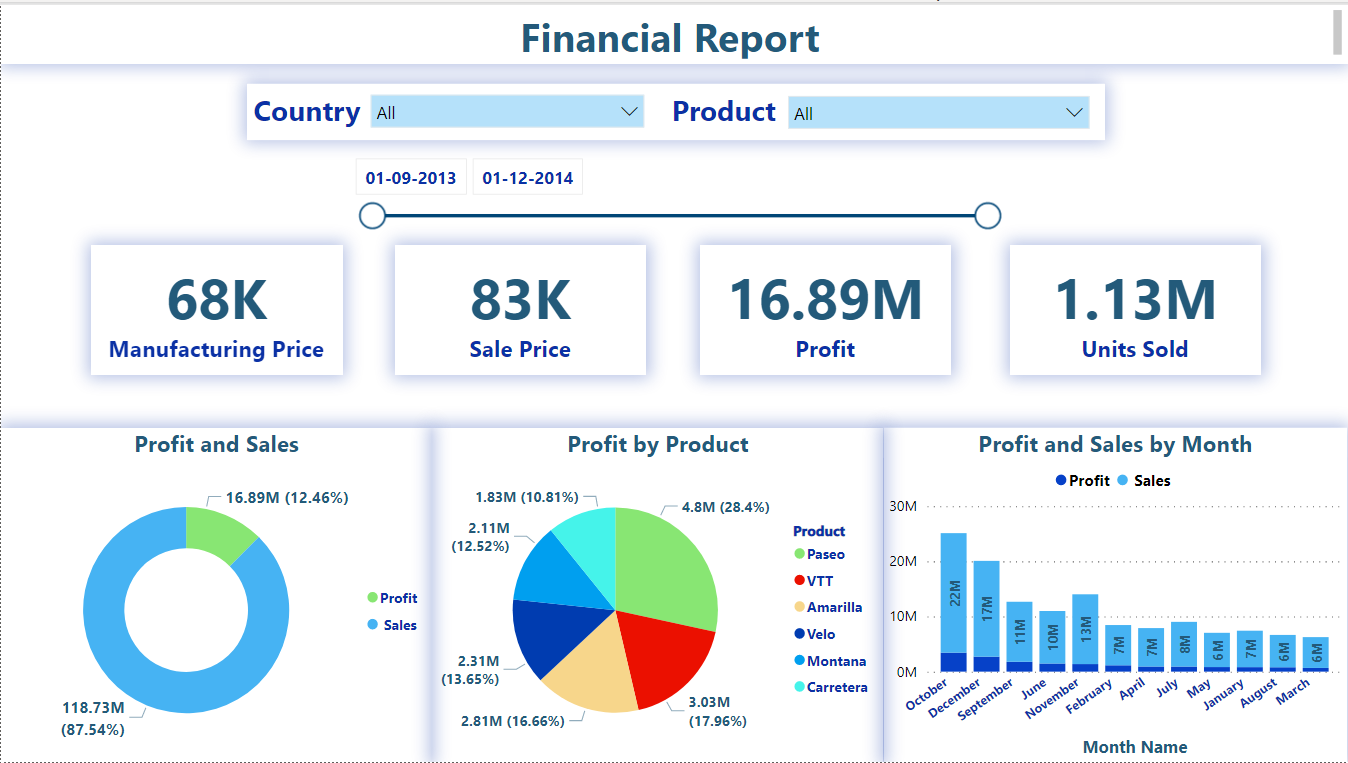Click the left handle of the date range slider
The width and height of the screenshot is (1348, 763).
[x=371, y=214]
